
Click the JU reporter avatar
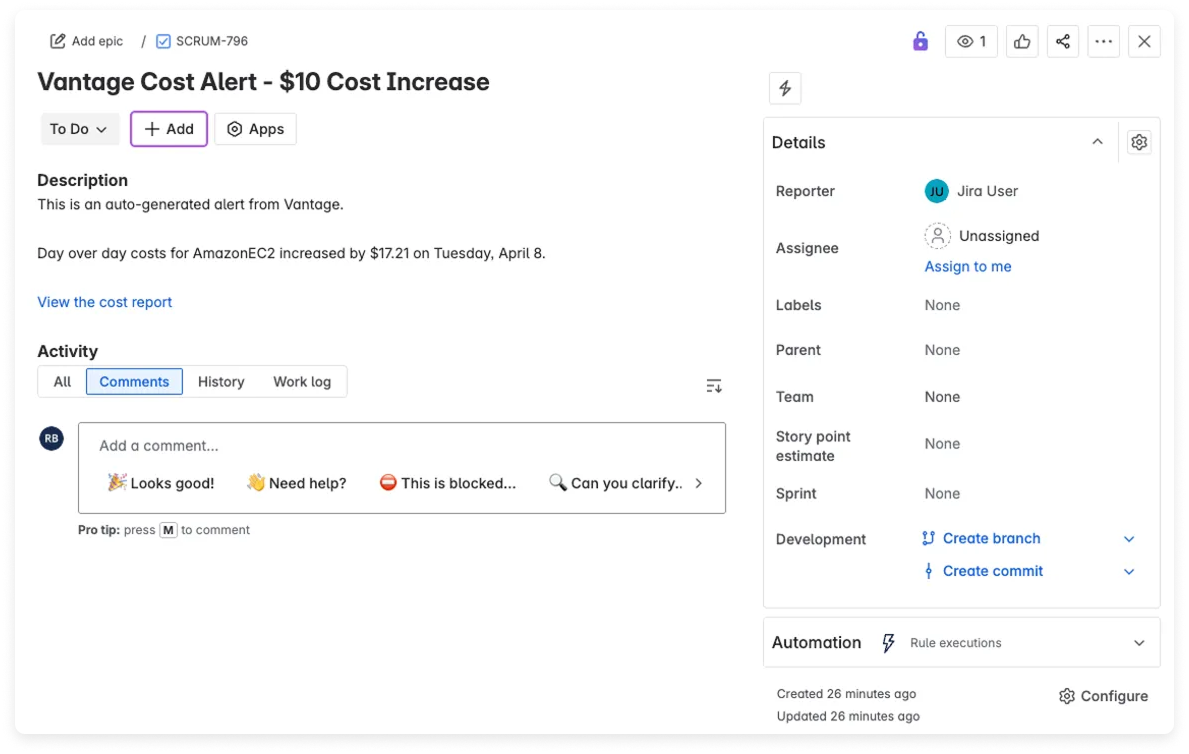(x=936, y=191)
